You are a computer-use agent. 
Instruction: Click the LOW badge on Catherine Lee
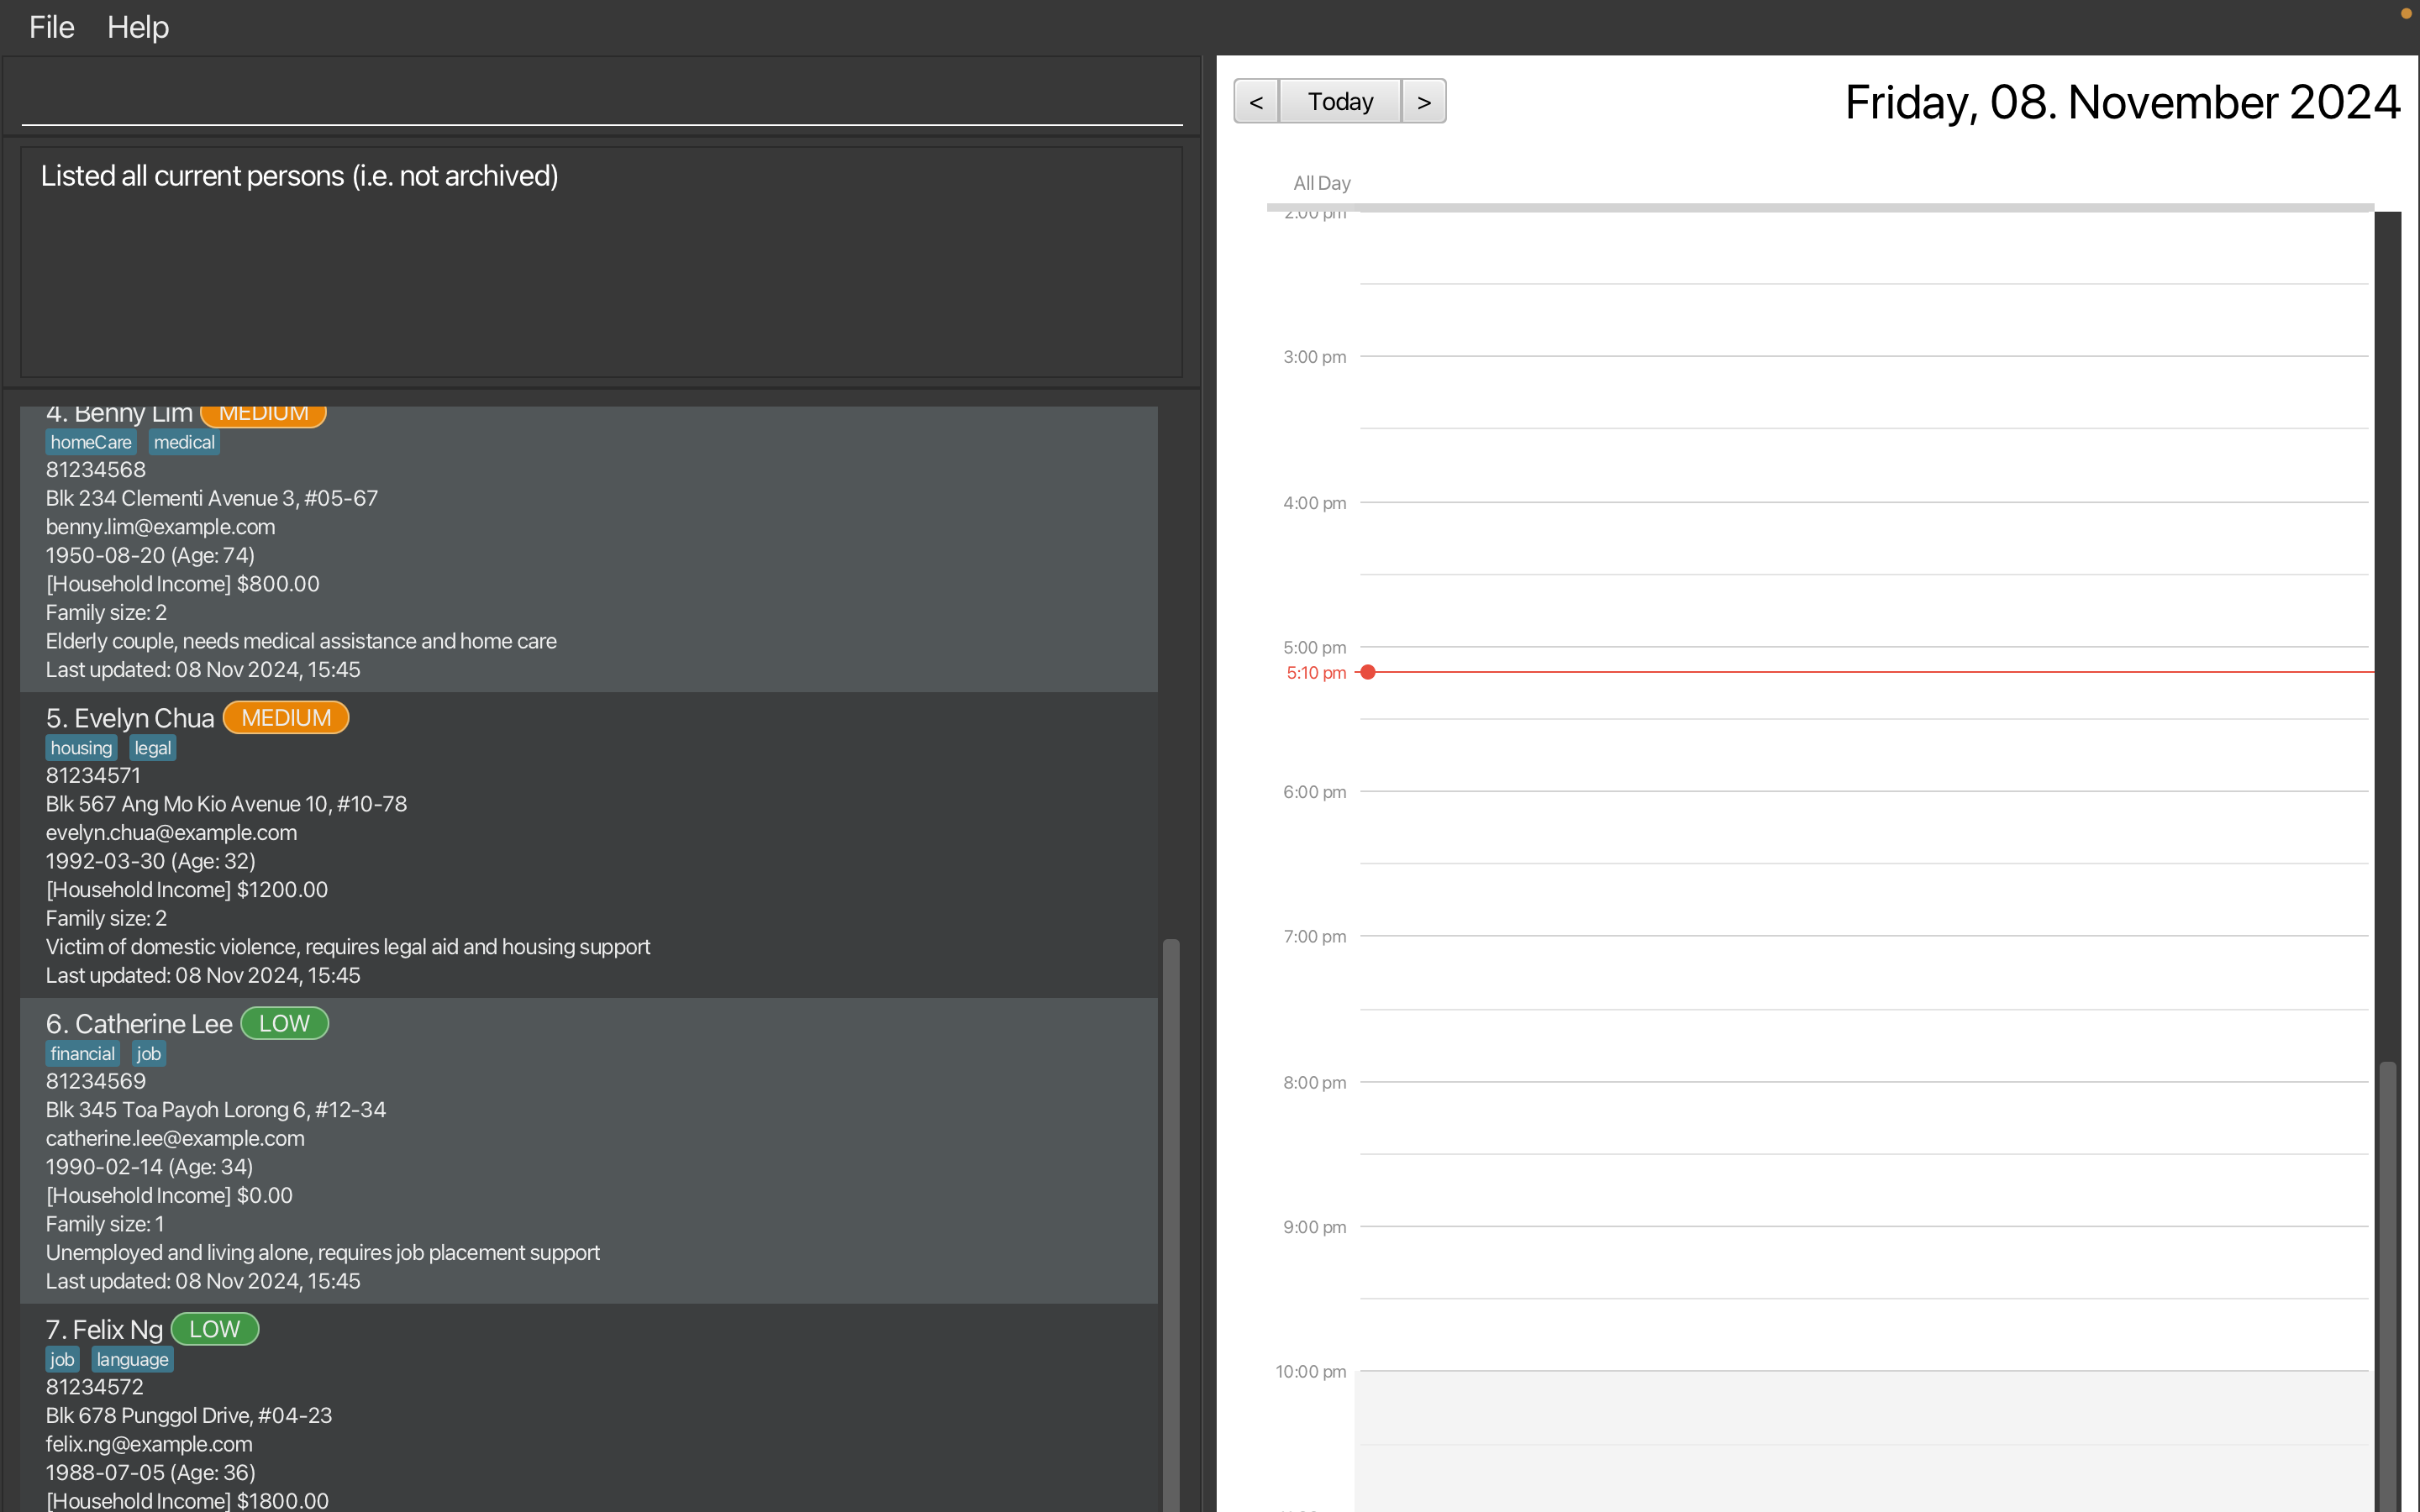coord(286,1022)
